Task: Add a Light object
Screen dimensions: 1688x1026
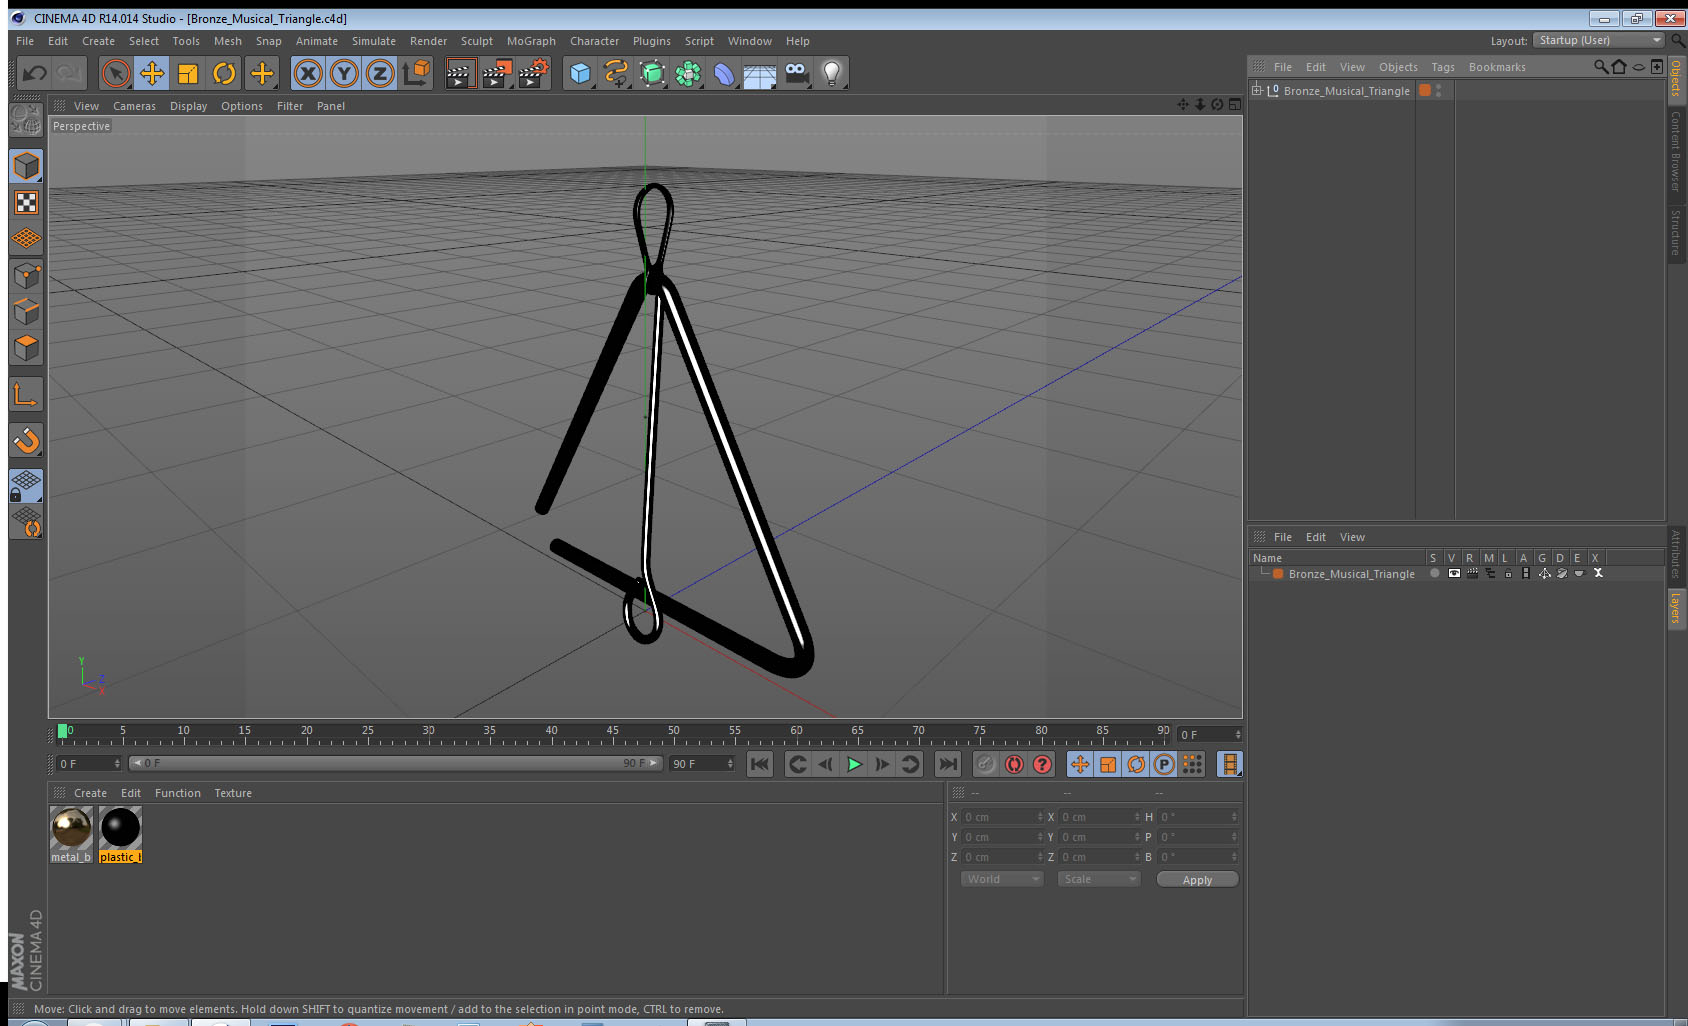Action: pyautogui.click(x=832, y=73)
